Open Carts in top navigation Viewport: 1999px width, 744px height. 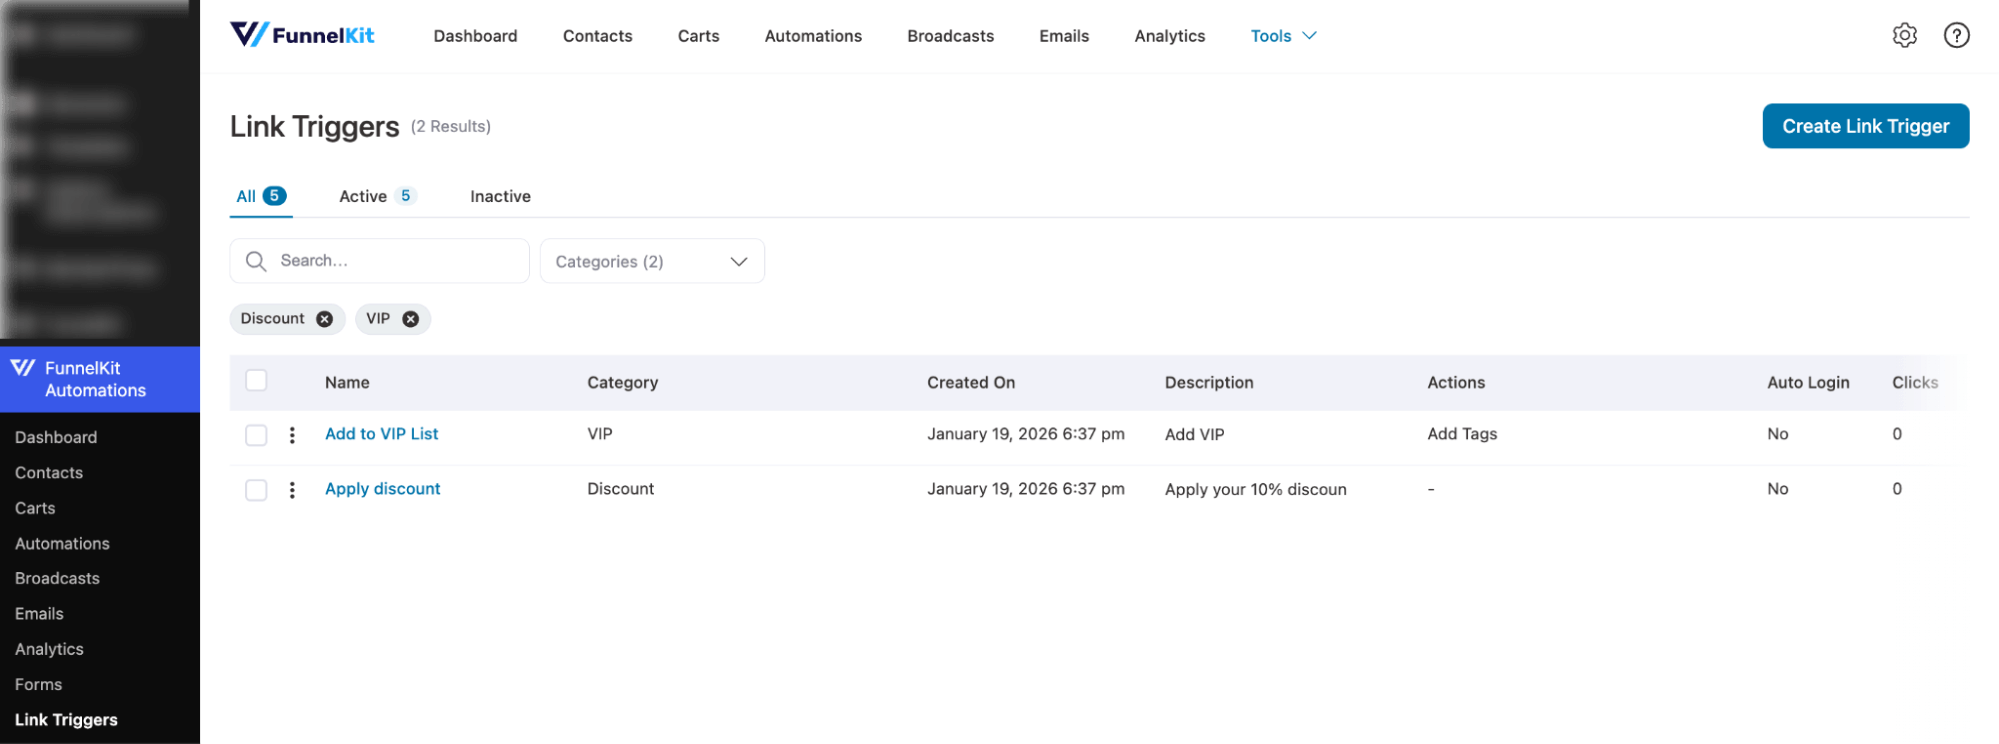[698, 36]
